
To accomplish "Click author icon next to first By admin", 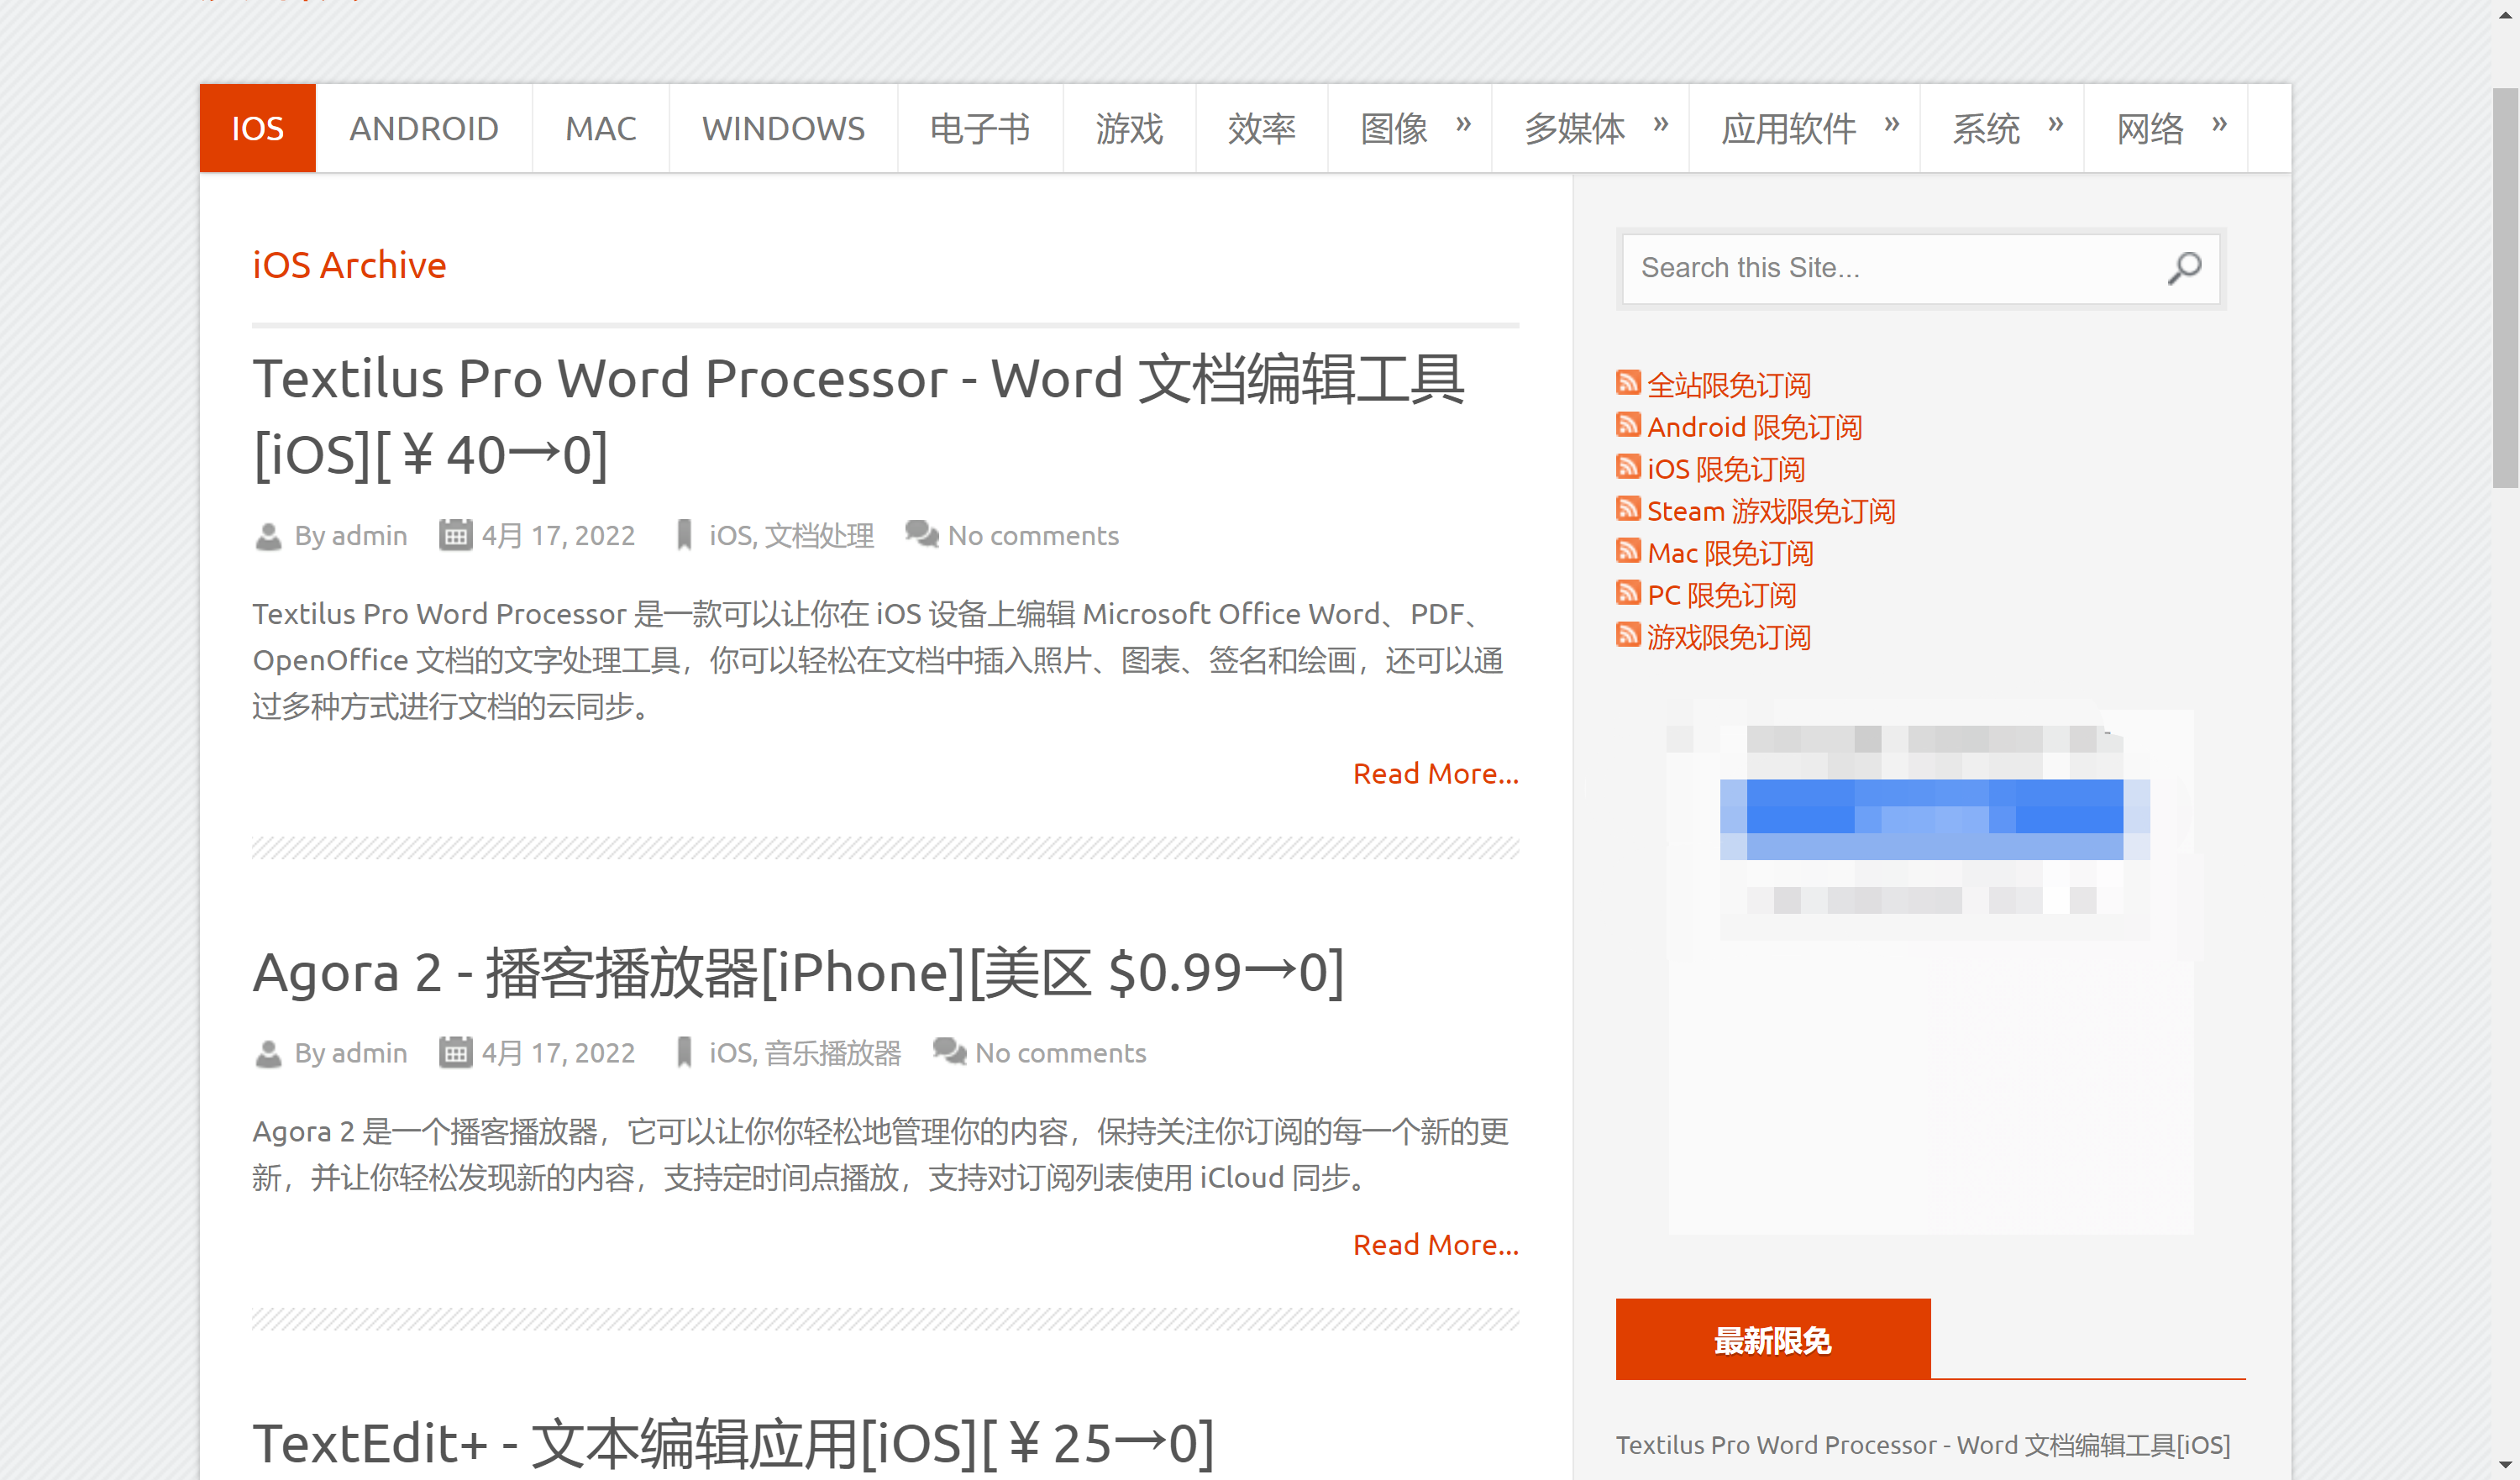I will click(x=268, y=537).
